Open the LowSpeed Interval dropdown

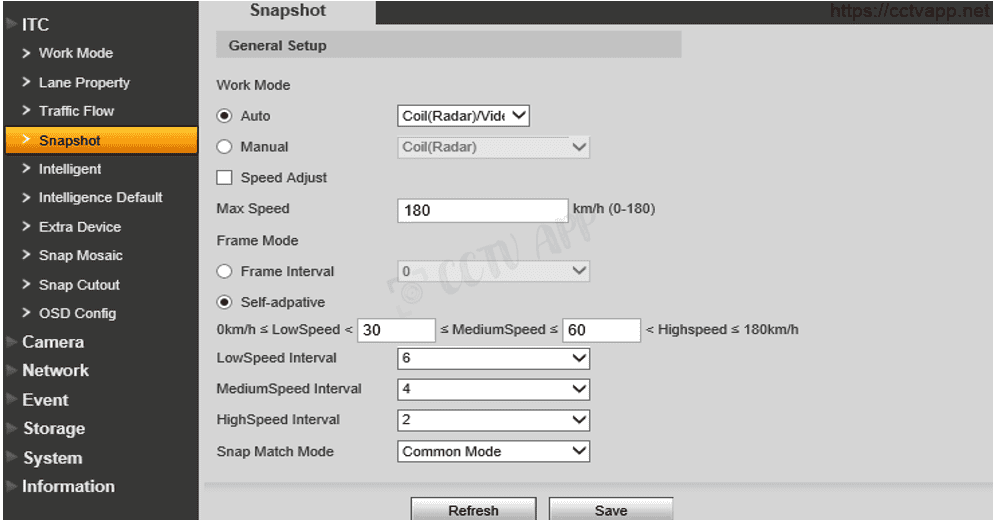tap(493, 358)
